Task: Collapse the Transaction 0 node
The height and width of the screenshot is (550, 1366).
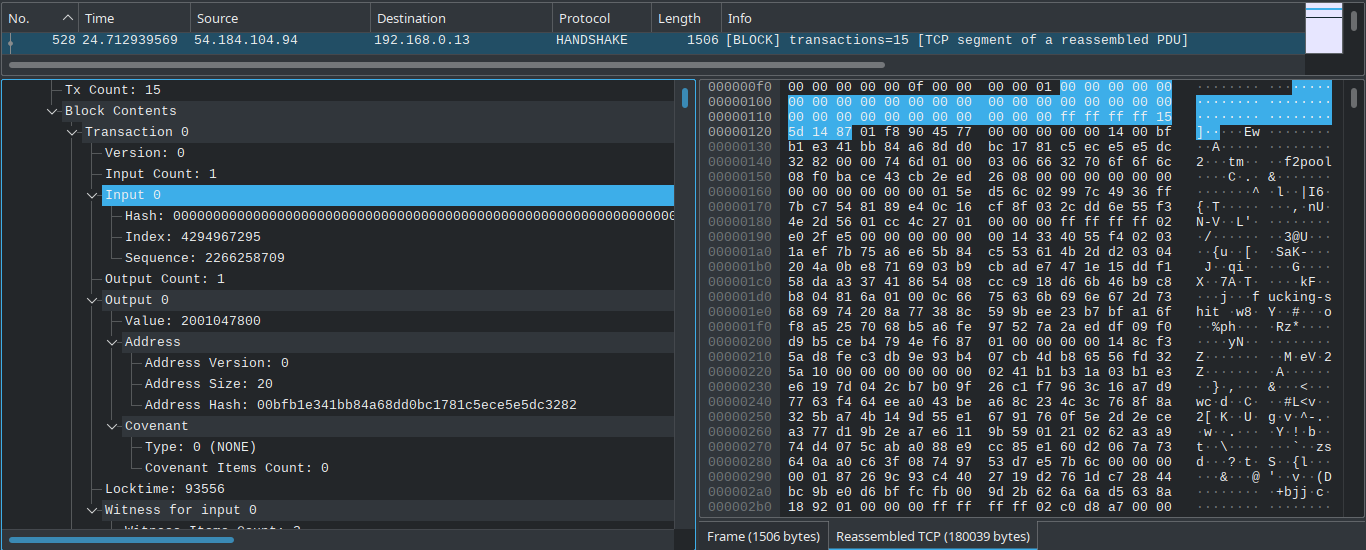Action: pyautogui.click(x=72, y=132)
